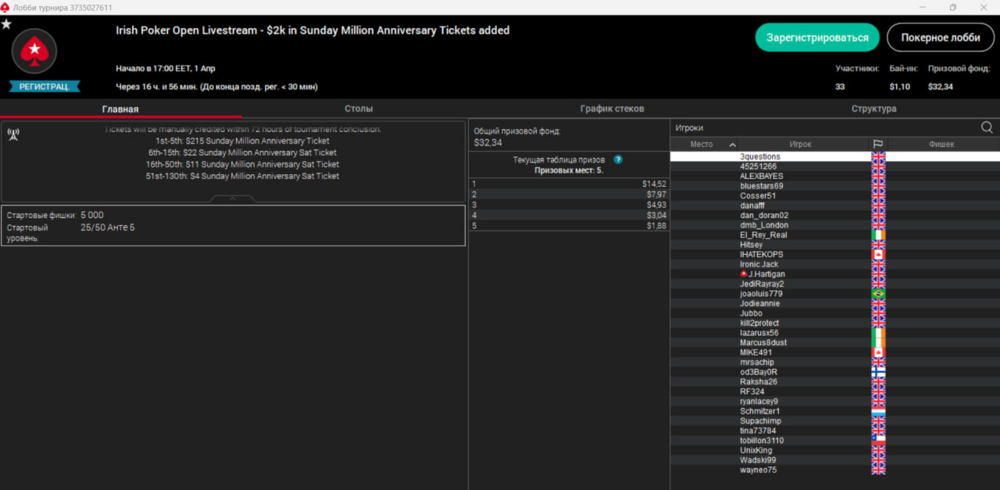Click Canada flag next to IHATEKOPS
Screen dimensions: 1000x490
coord(878,255)
